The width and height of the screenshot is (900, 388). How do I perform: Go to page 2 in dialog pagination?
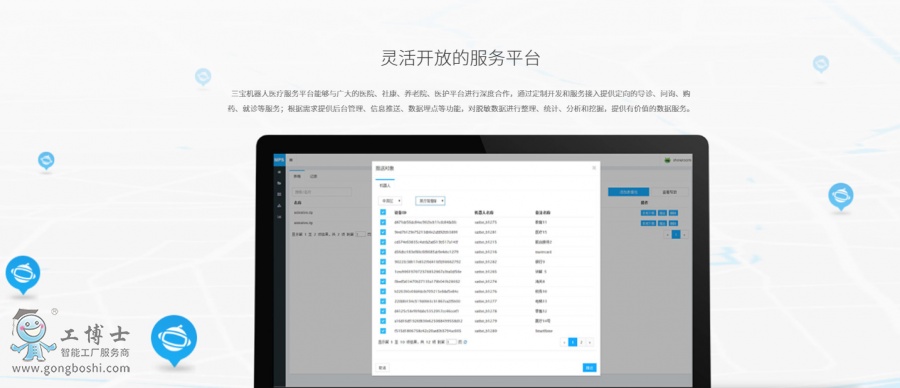pyautogui.click(x=581, y=342)
